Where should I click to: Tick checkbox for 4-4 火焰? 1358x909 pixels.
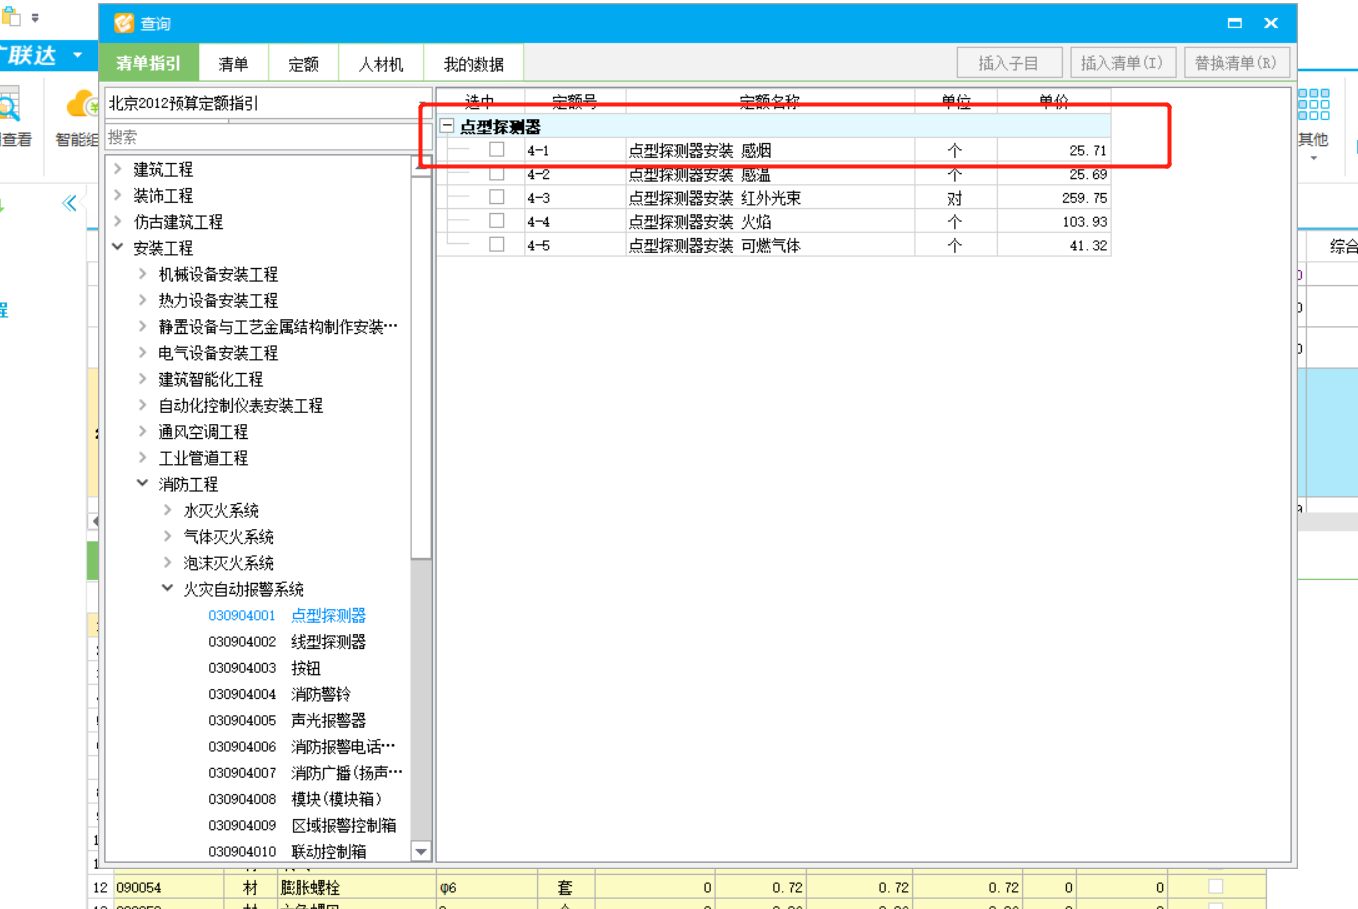[x=496, y=221]
